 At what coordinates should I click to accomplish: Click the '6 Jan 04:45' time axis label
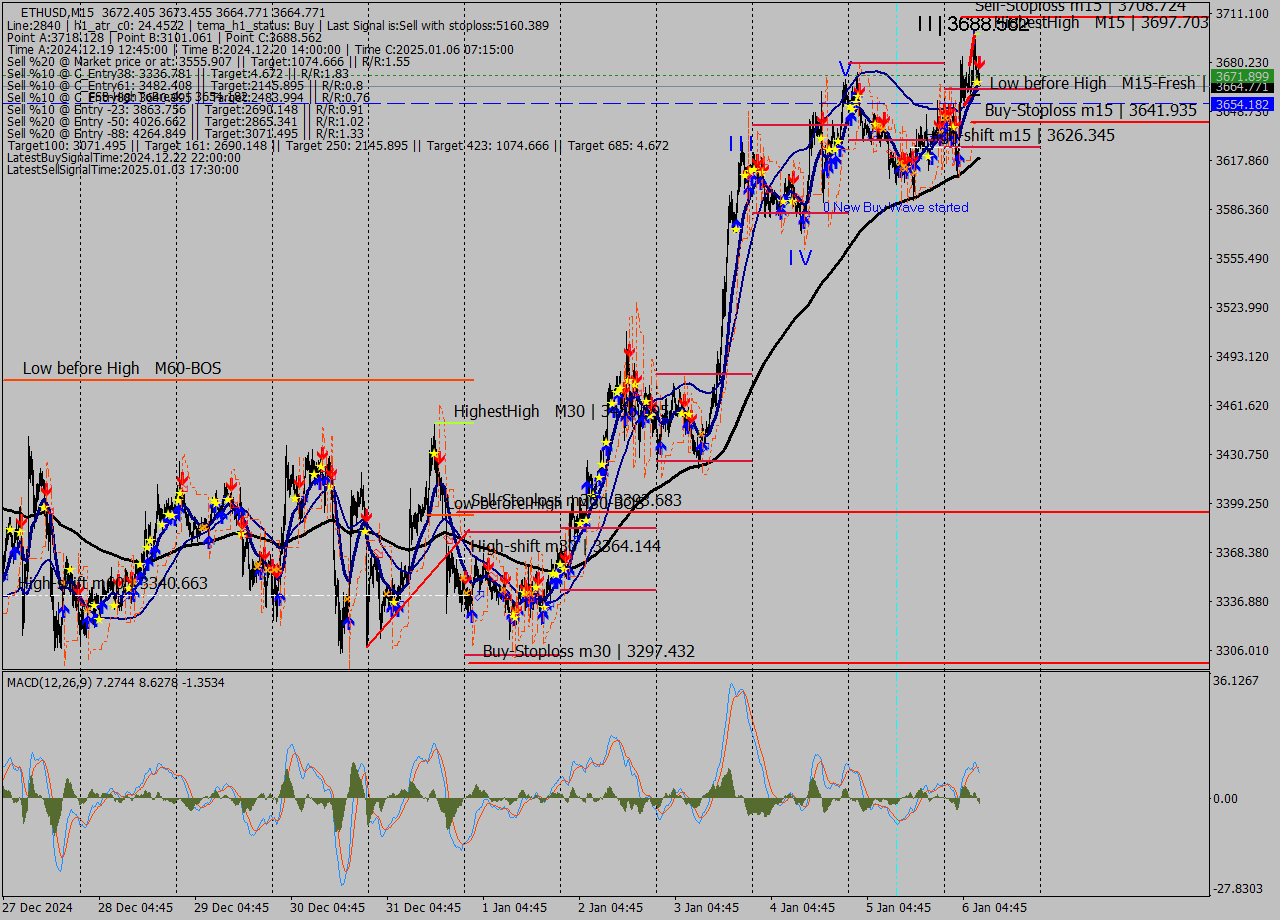click(994, 908)
